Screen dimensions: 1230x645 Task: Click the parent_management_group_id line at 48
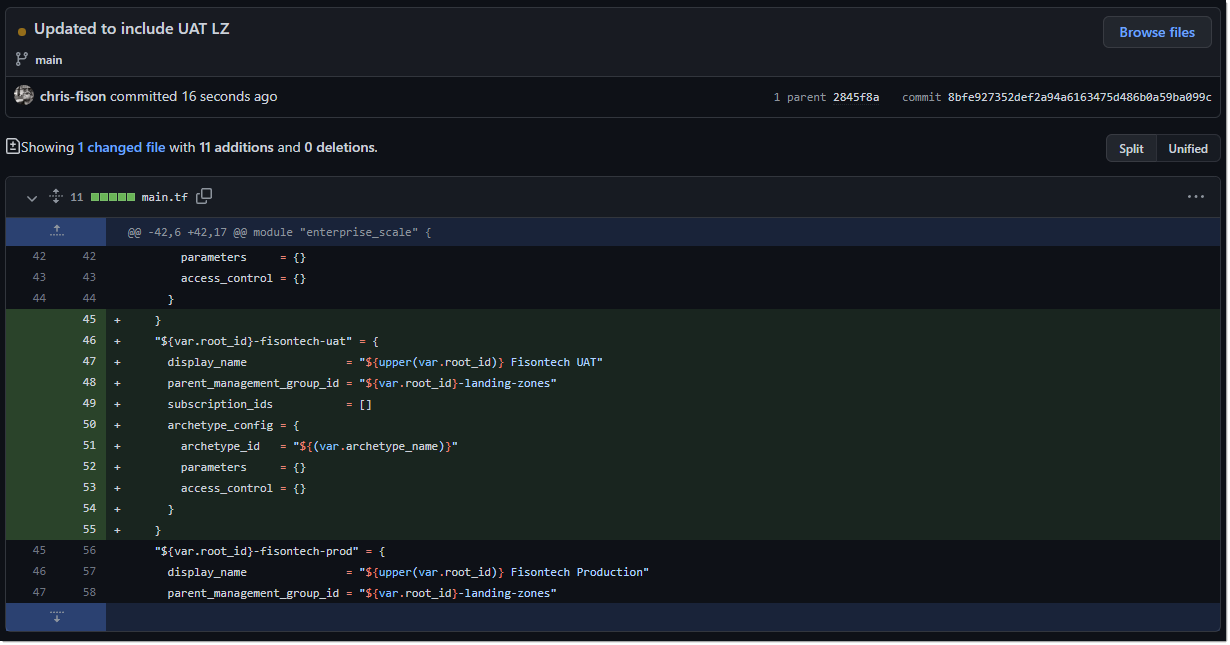[361, 383]
